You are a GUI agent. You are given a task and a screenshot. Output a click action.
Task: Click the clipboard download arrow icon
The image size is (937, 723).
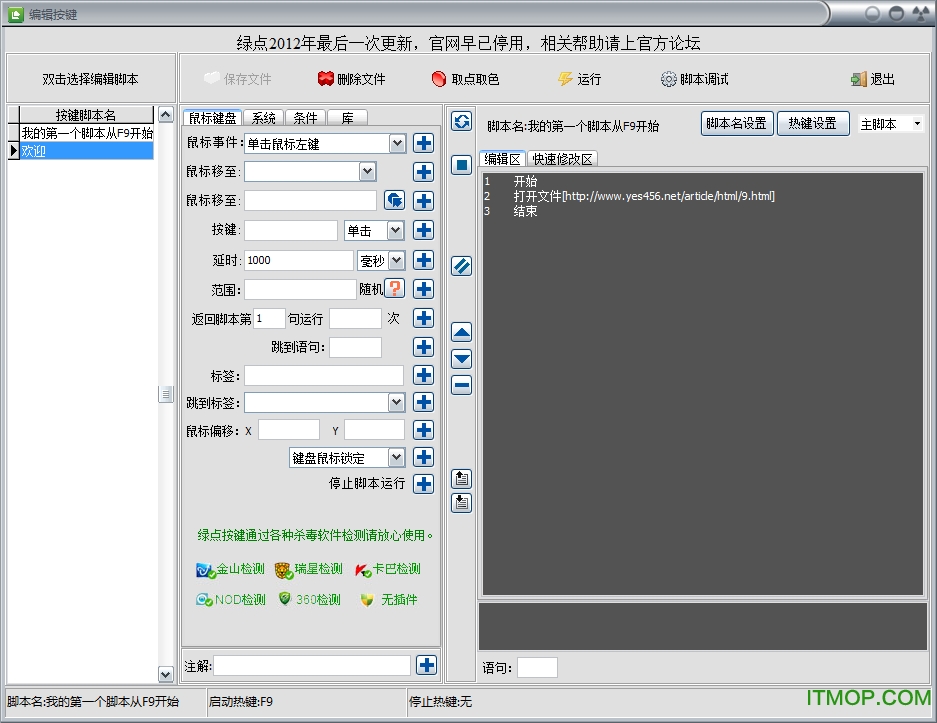(x=461, y=503)
